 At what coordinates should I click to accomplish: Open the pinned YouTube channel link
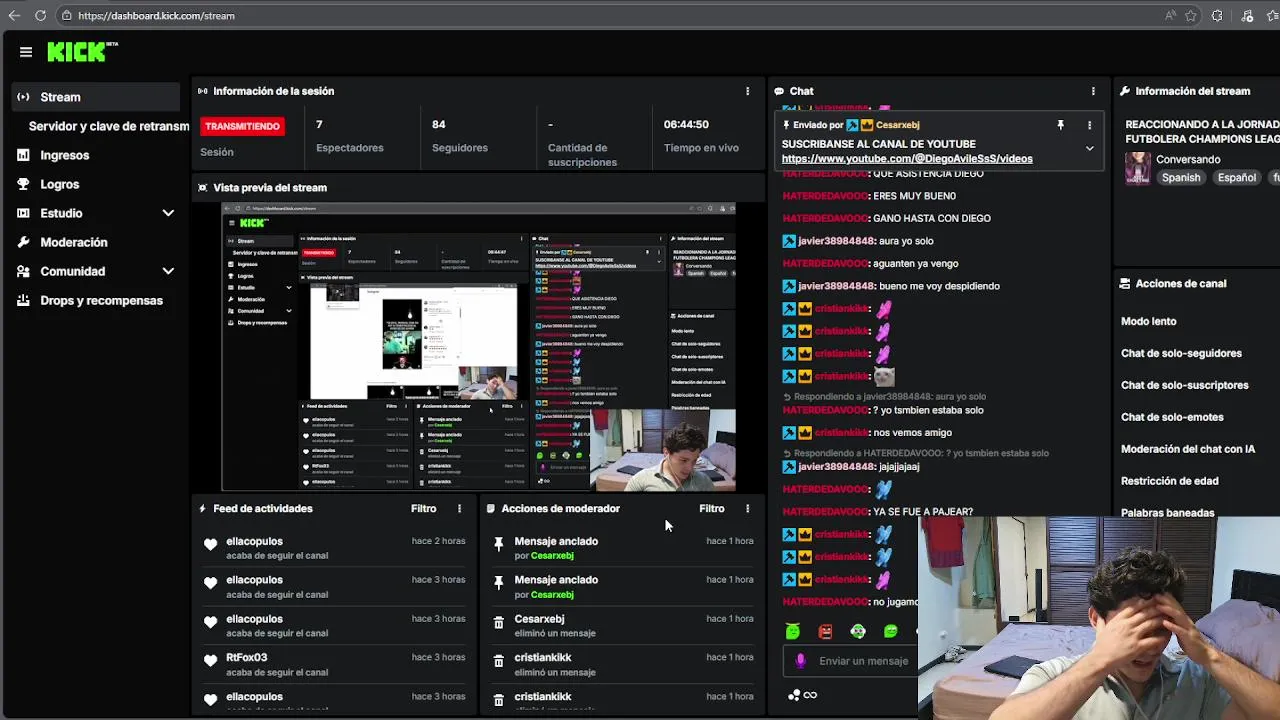click(x=907, y=158)
